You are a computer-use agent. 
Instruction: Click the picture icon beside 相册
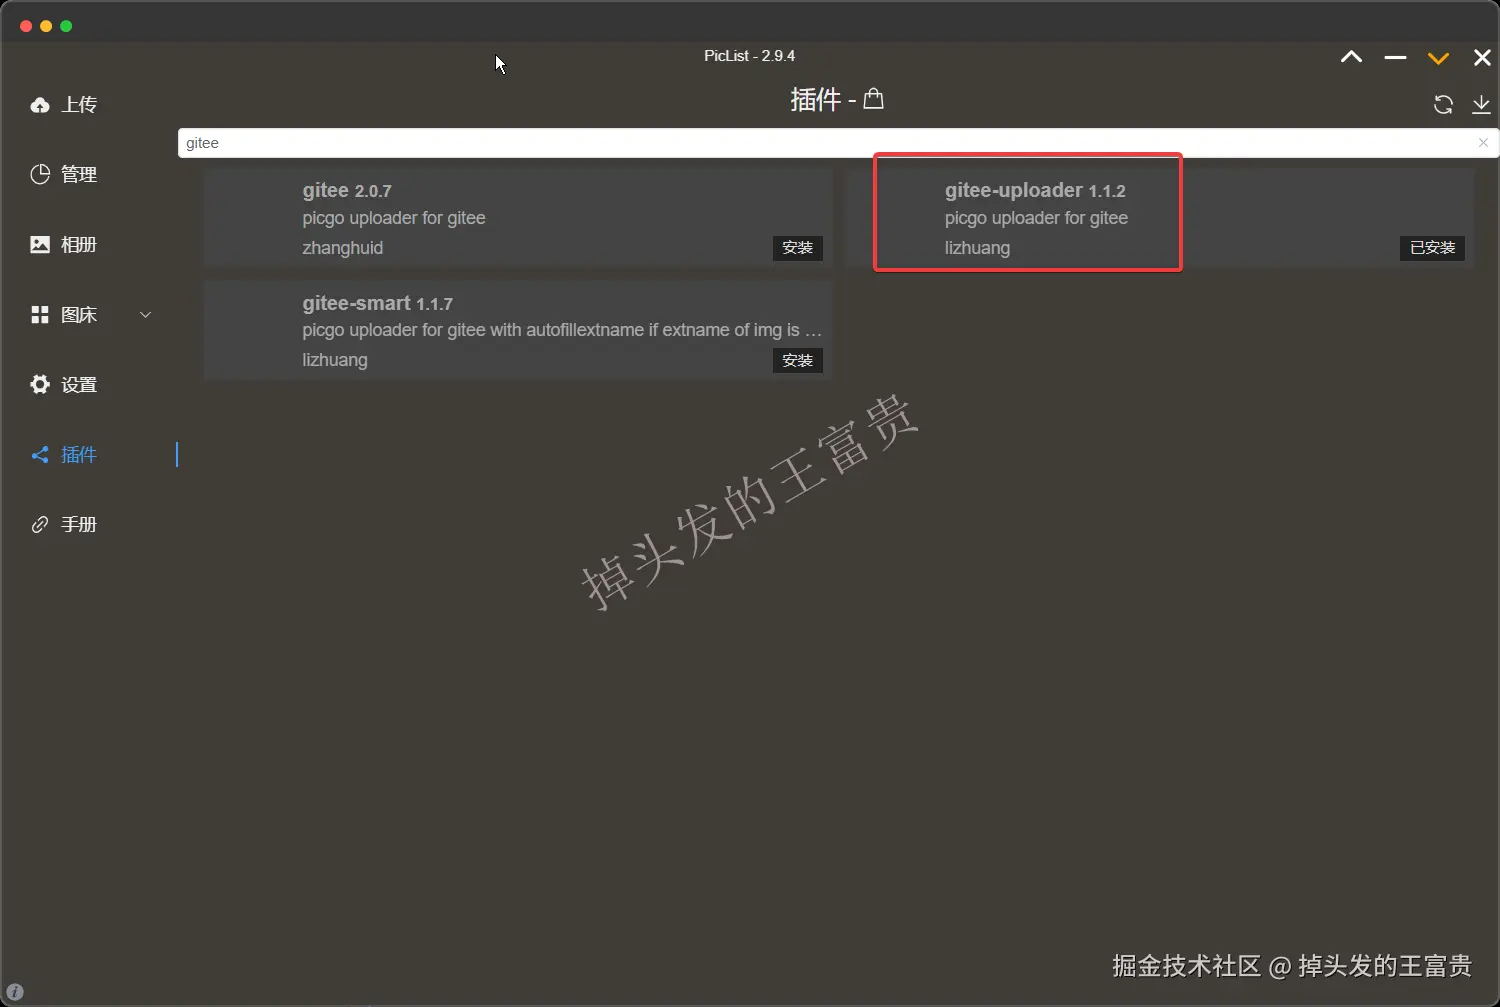click(40, 244)
